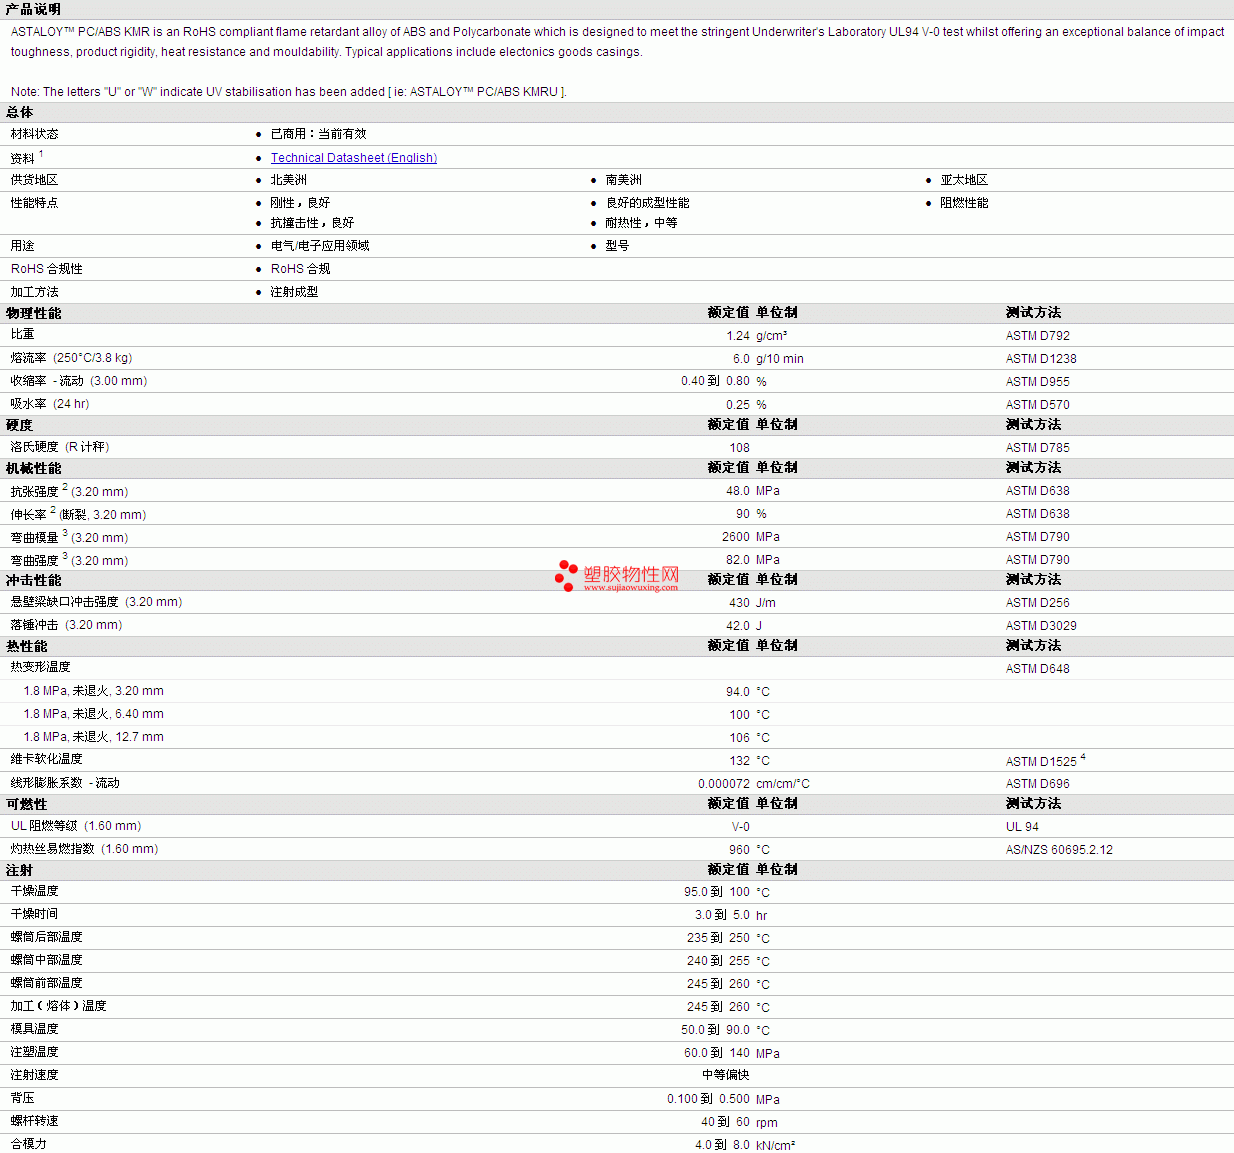Select the 比重 value 1.24
1234x1153 pixels.
point(738,336)
